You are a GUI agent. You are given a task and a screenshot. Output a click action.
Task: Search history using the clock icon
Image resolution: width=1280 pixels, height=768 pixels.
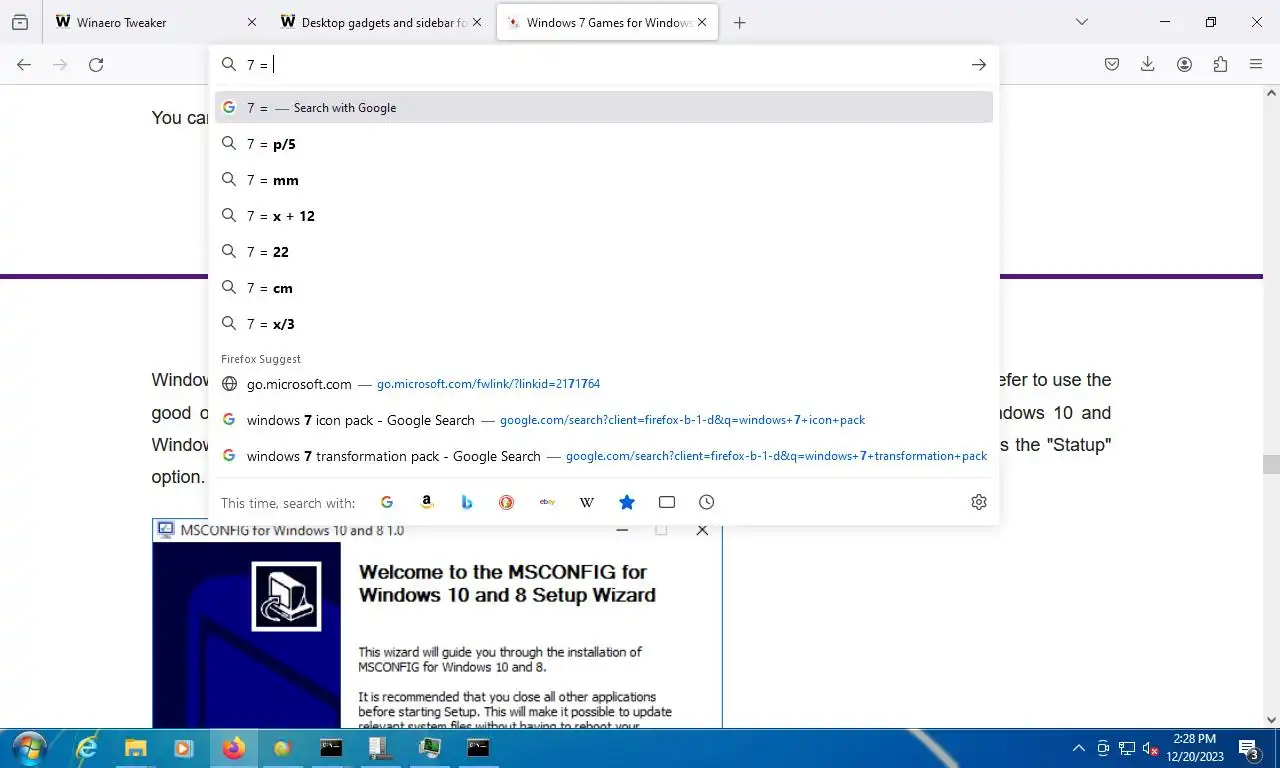click(707, 502)
